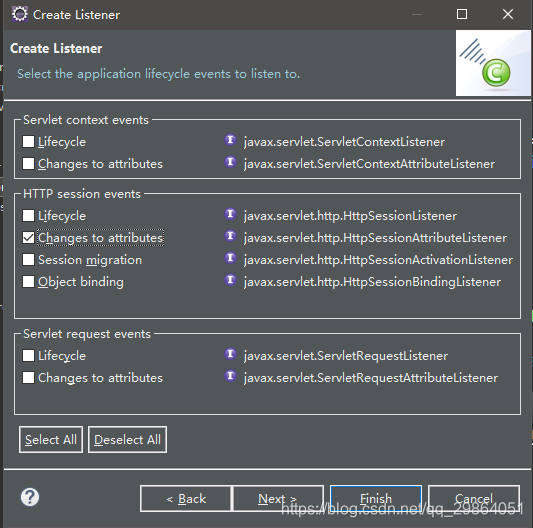Click the 'Select the application lifecycle events' description
The height and width of the screenshot is (528, 533).
click(x=158, y=74)
